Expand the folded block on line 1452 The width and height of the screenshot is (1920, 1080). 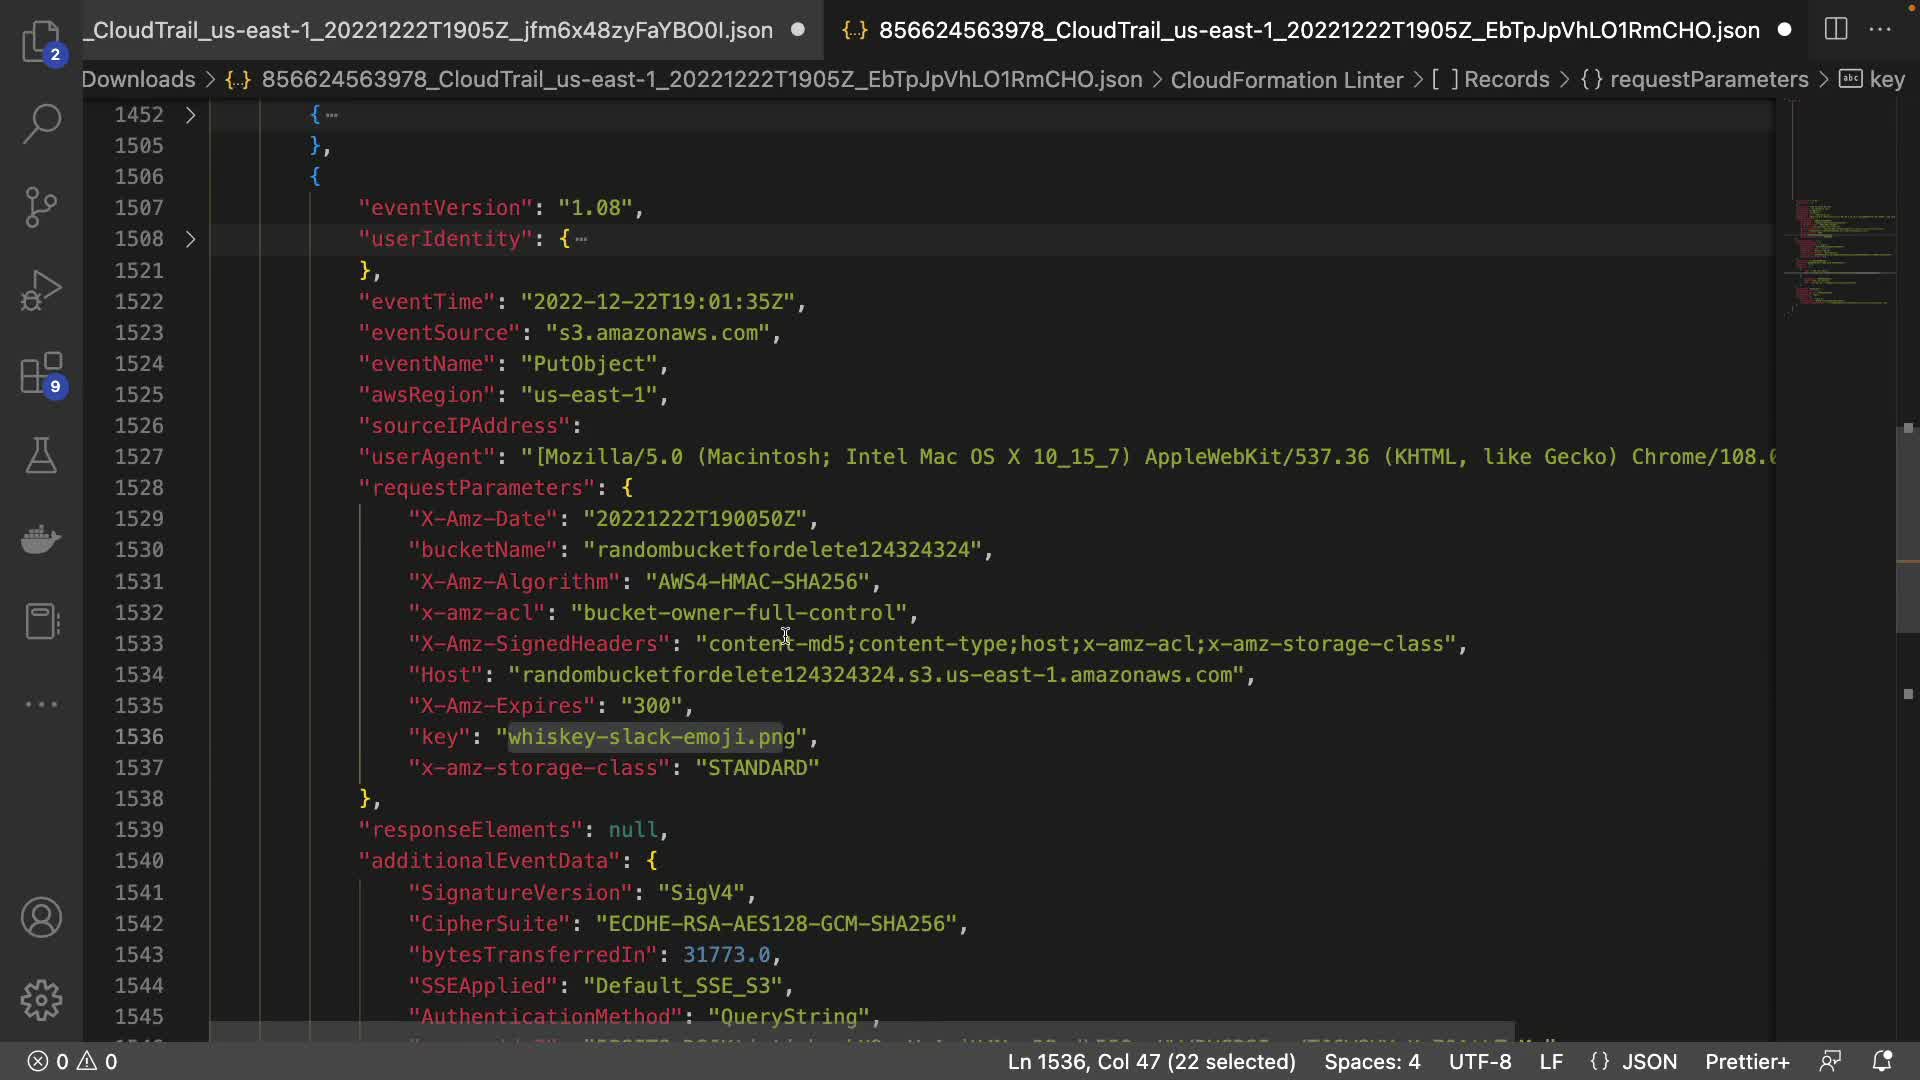[190, 115]
